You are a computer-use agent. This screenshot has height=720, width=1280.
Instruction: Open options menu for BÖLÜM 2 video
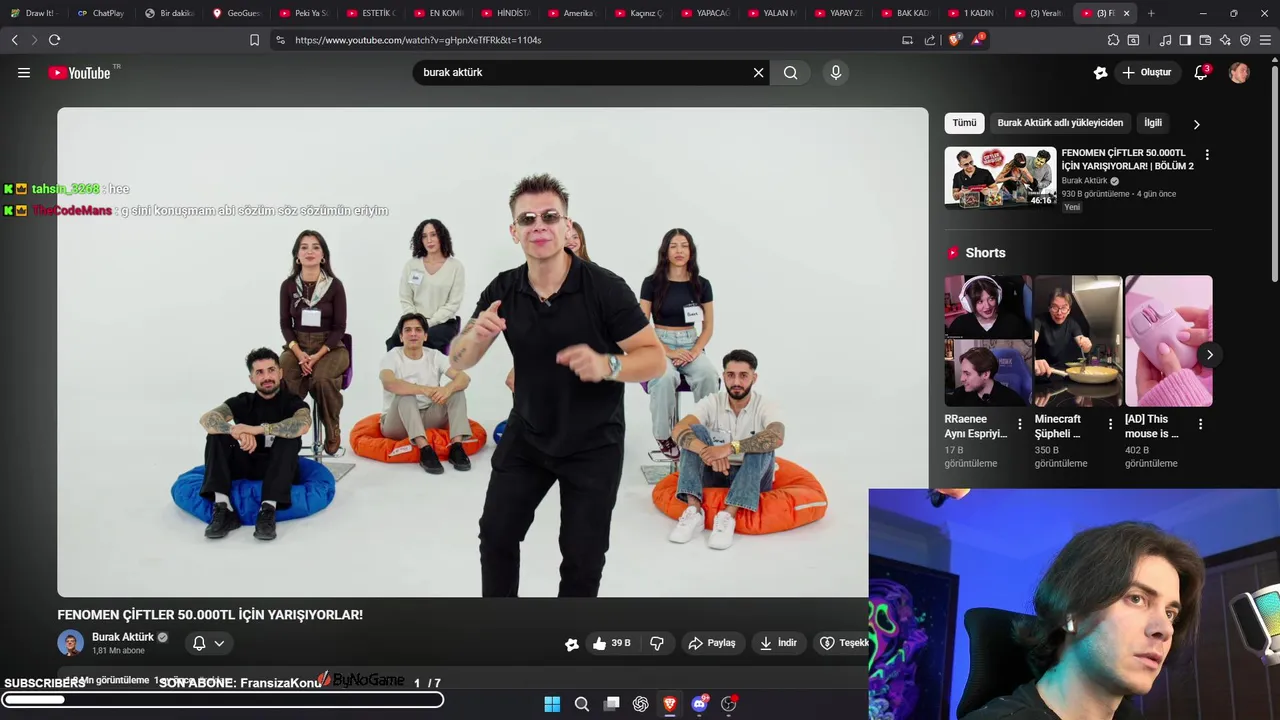pyautogui.click(x=1207, y=155)
